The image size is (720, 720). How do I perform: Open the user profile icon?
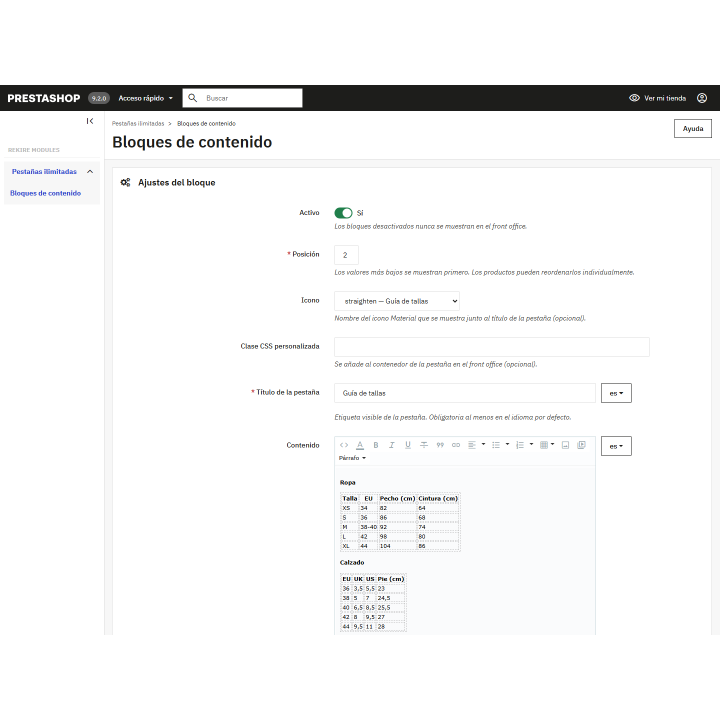point(702,98)
